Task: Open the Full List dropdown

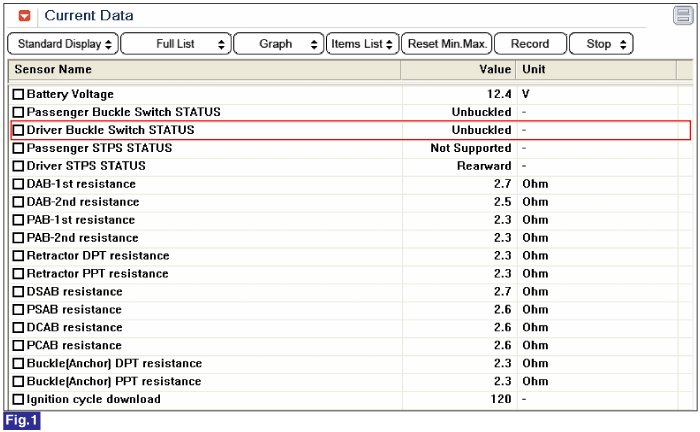Action: pos(175,44)
